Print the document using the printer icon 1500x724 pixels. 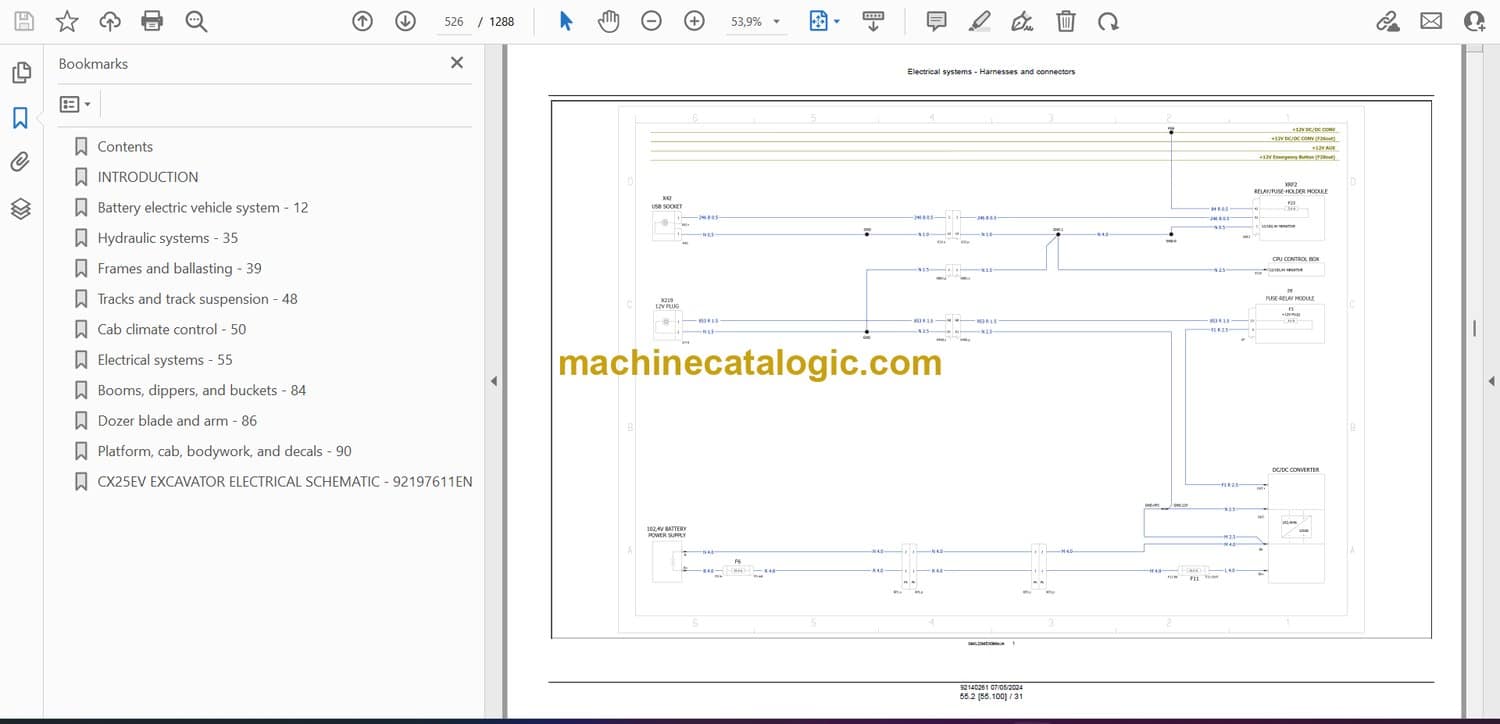click(152, 21)
